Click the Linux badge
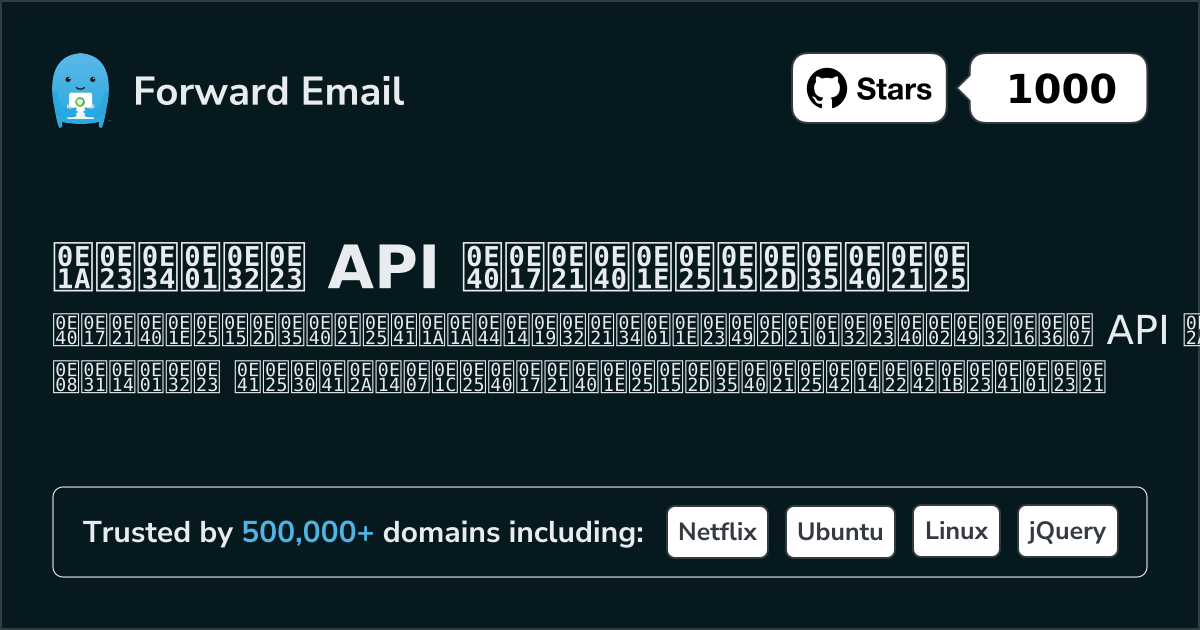 point(956,532)
